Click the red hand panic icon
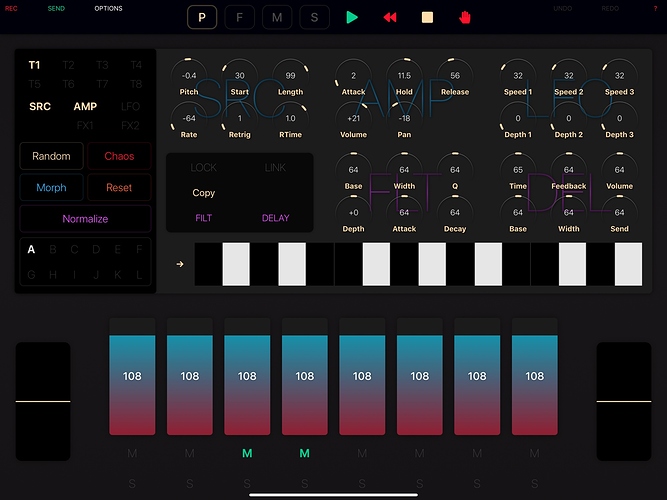The width and height of the screenshot is (667, 500). pos(465,17)
